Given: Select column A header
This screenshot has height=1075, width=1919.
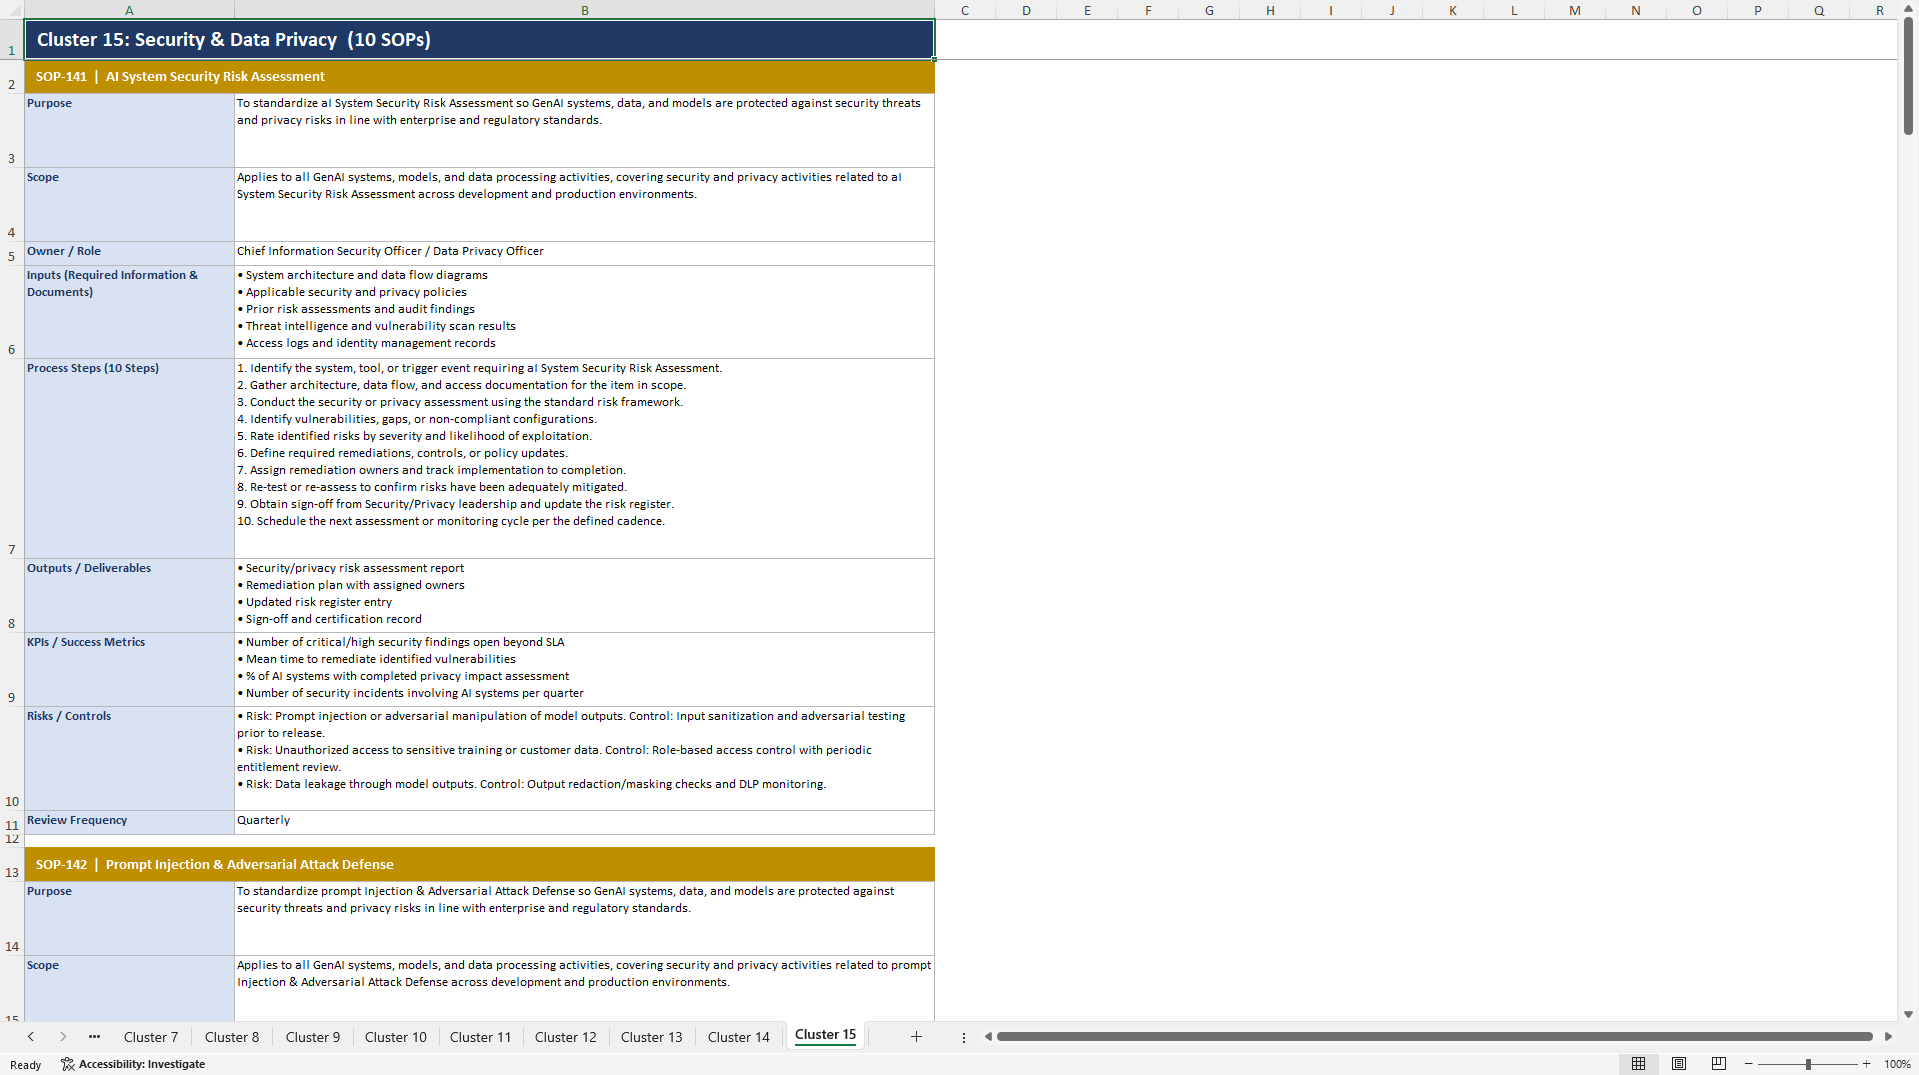Looking at the screenshot, I should [129, 10].
